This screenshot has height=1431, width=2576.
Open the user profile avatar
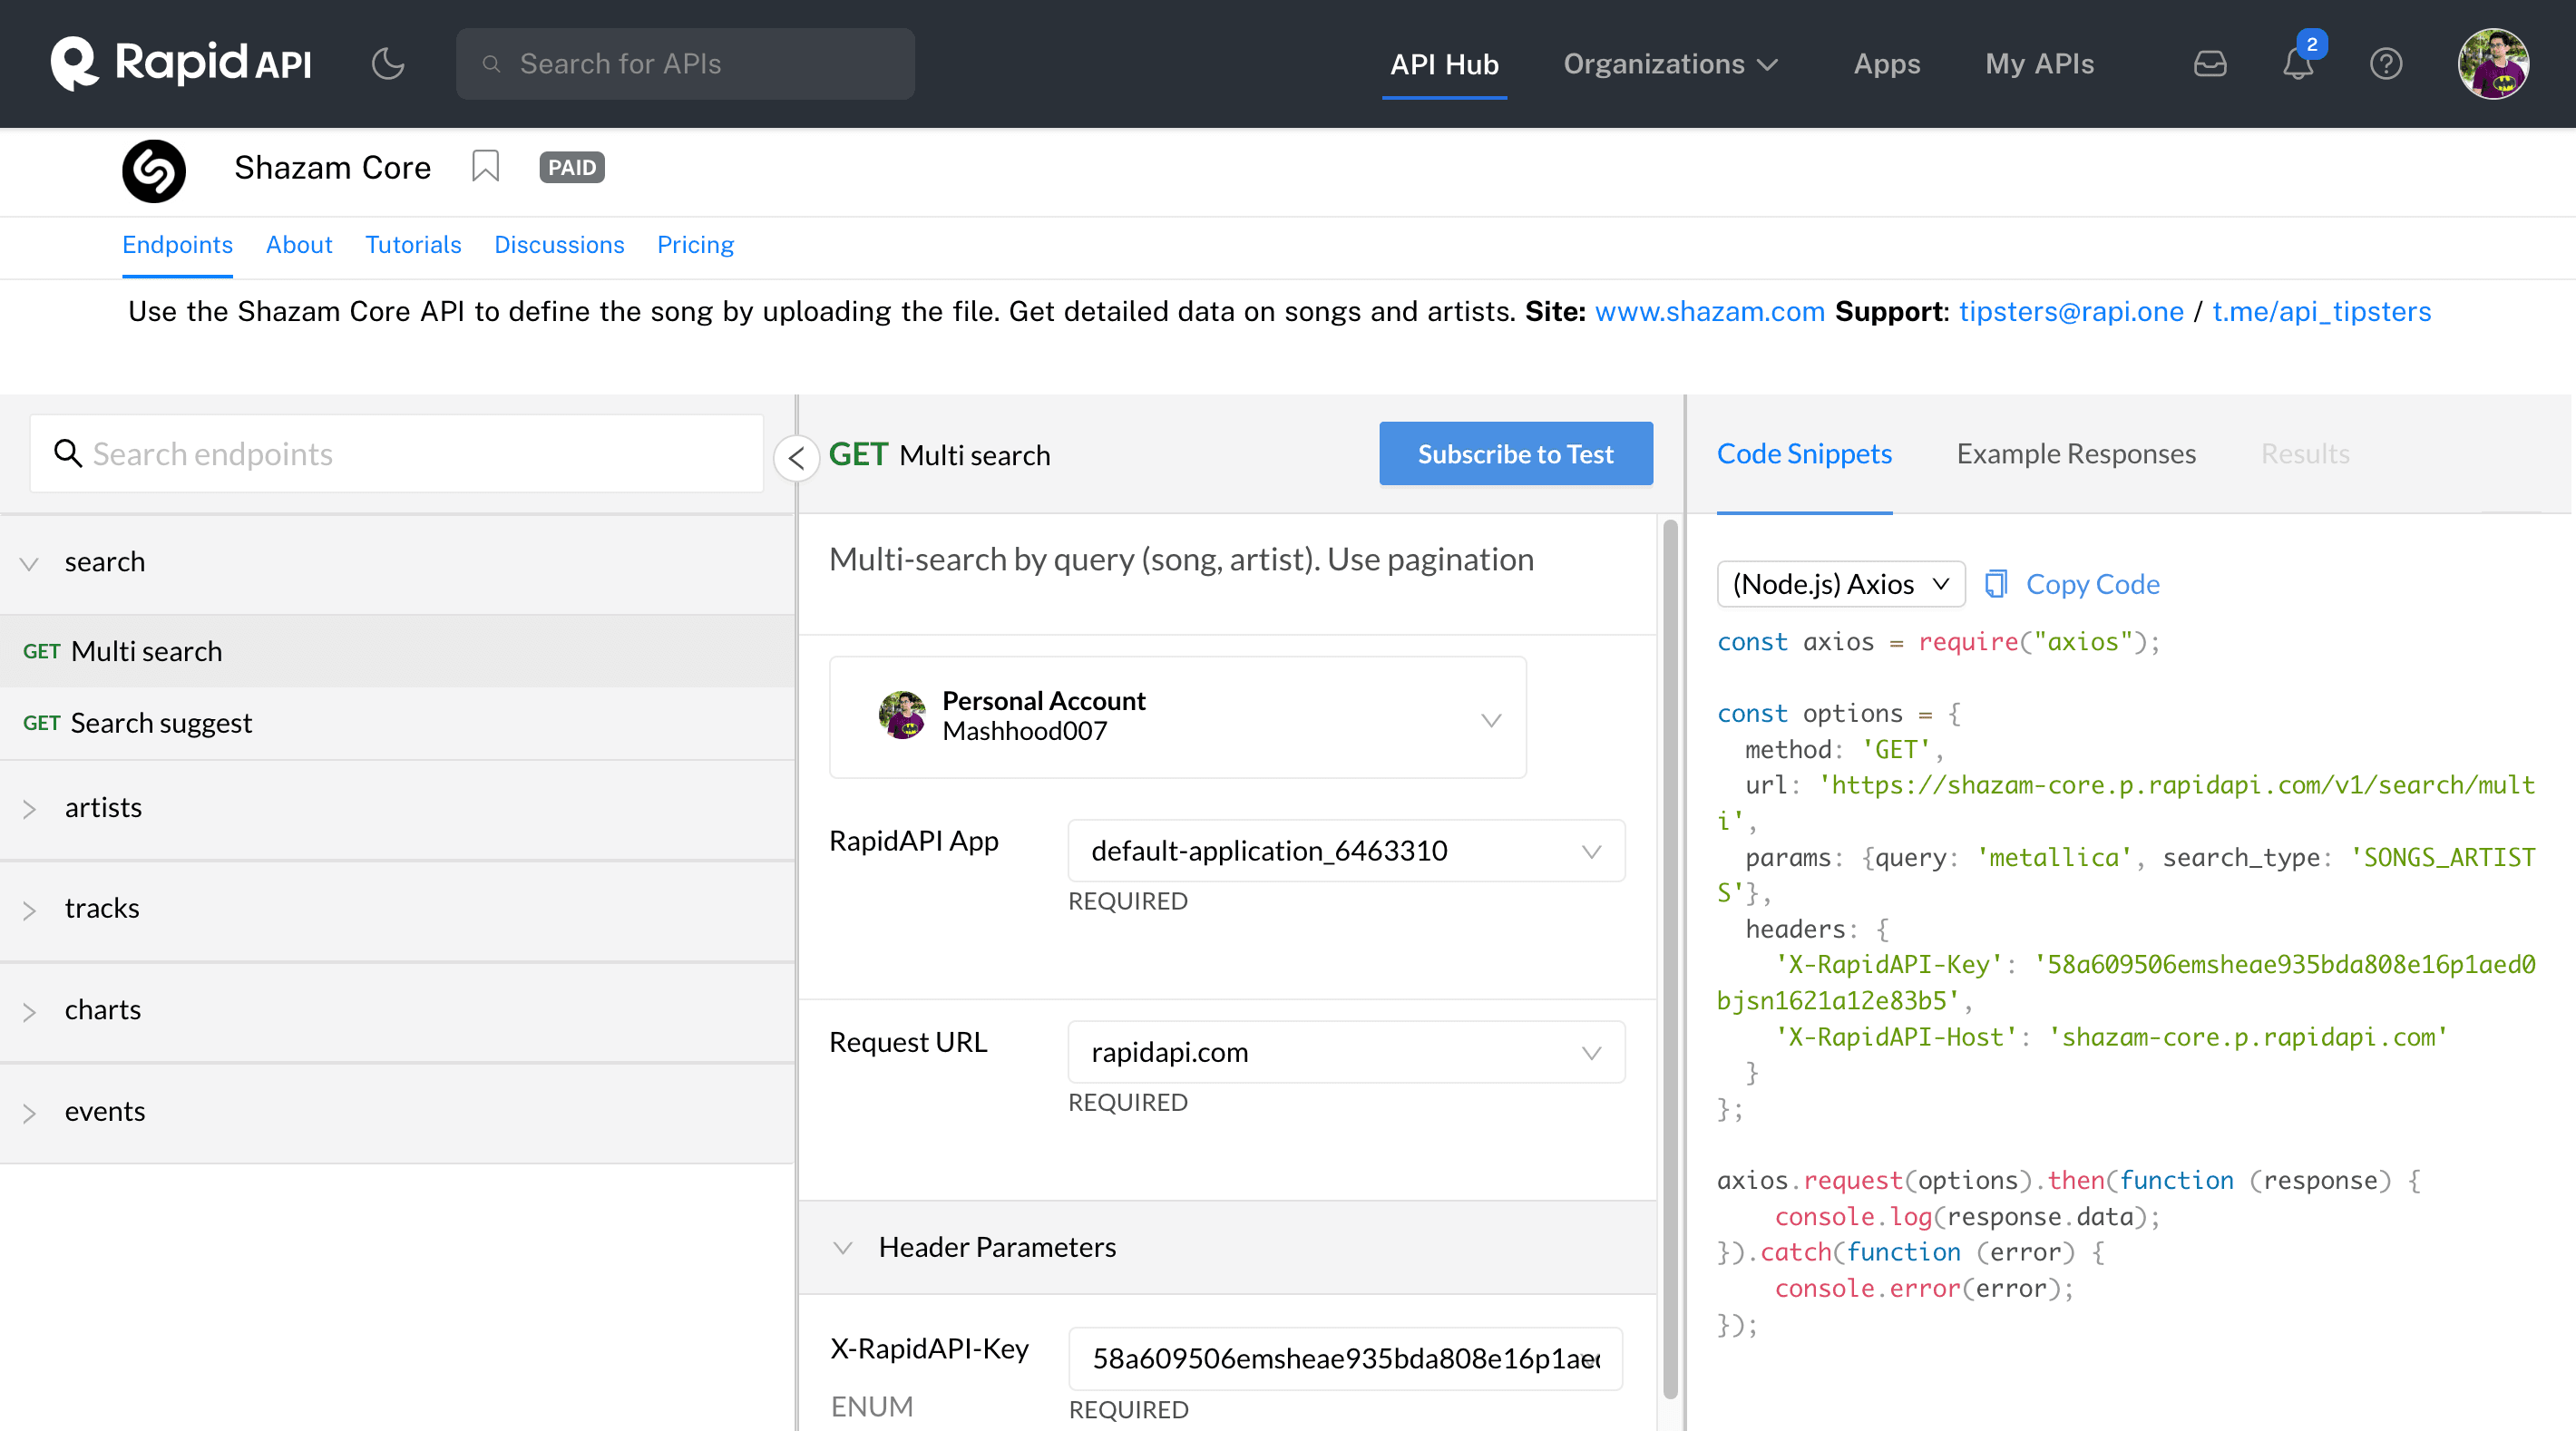coord(2494,64)
